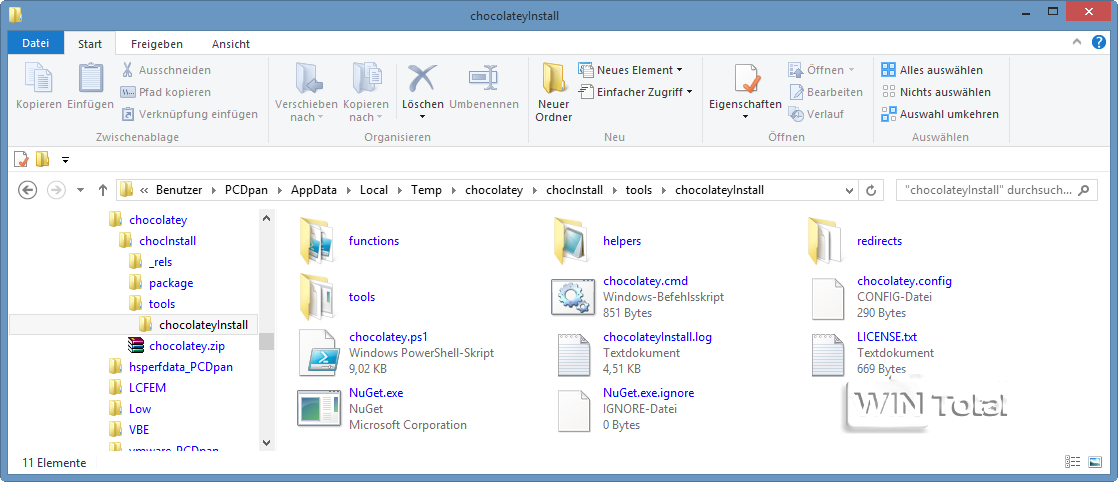
Task: Select the helpers folder icon
Action: tap(572, 240)
